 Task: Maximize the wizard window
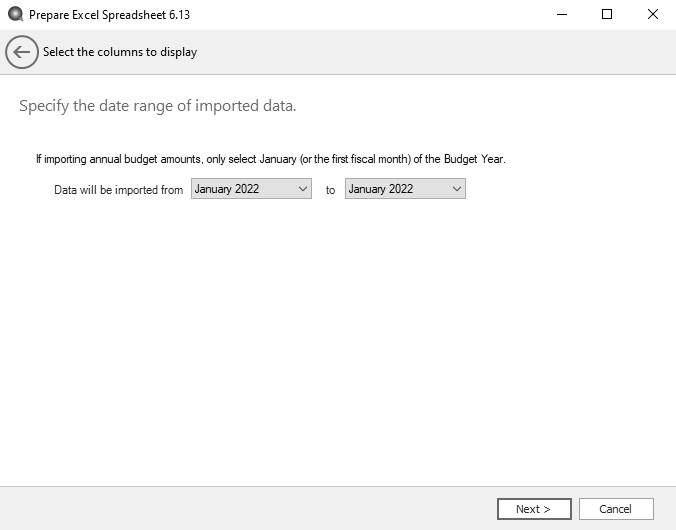pos(607,15)
